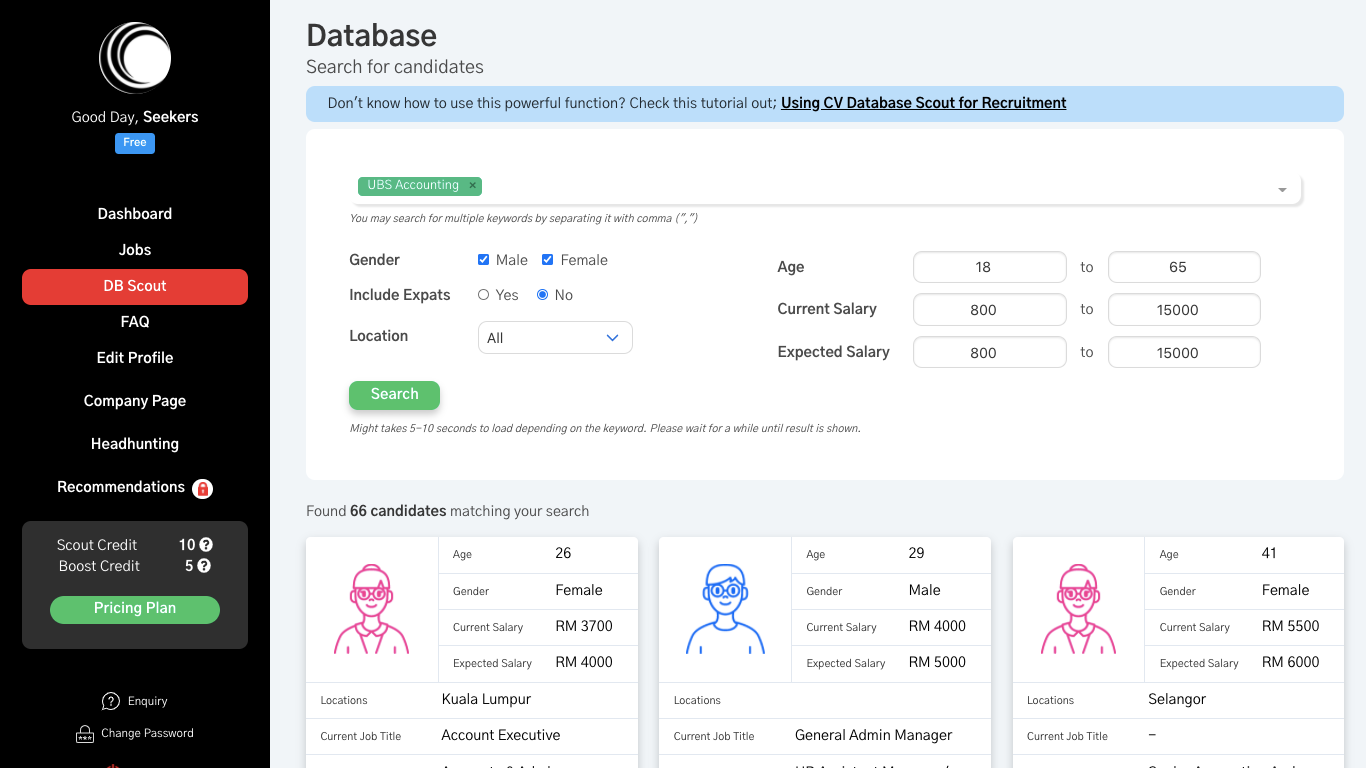1366x768 pixels.
Task: Click the Change Password link
Action: 147,733
